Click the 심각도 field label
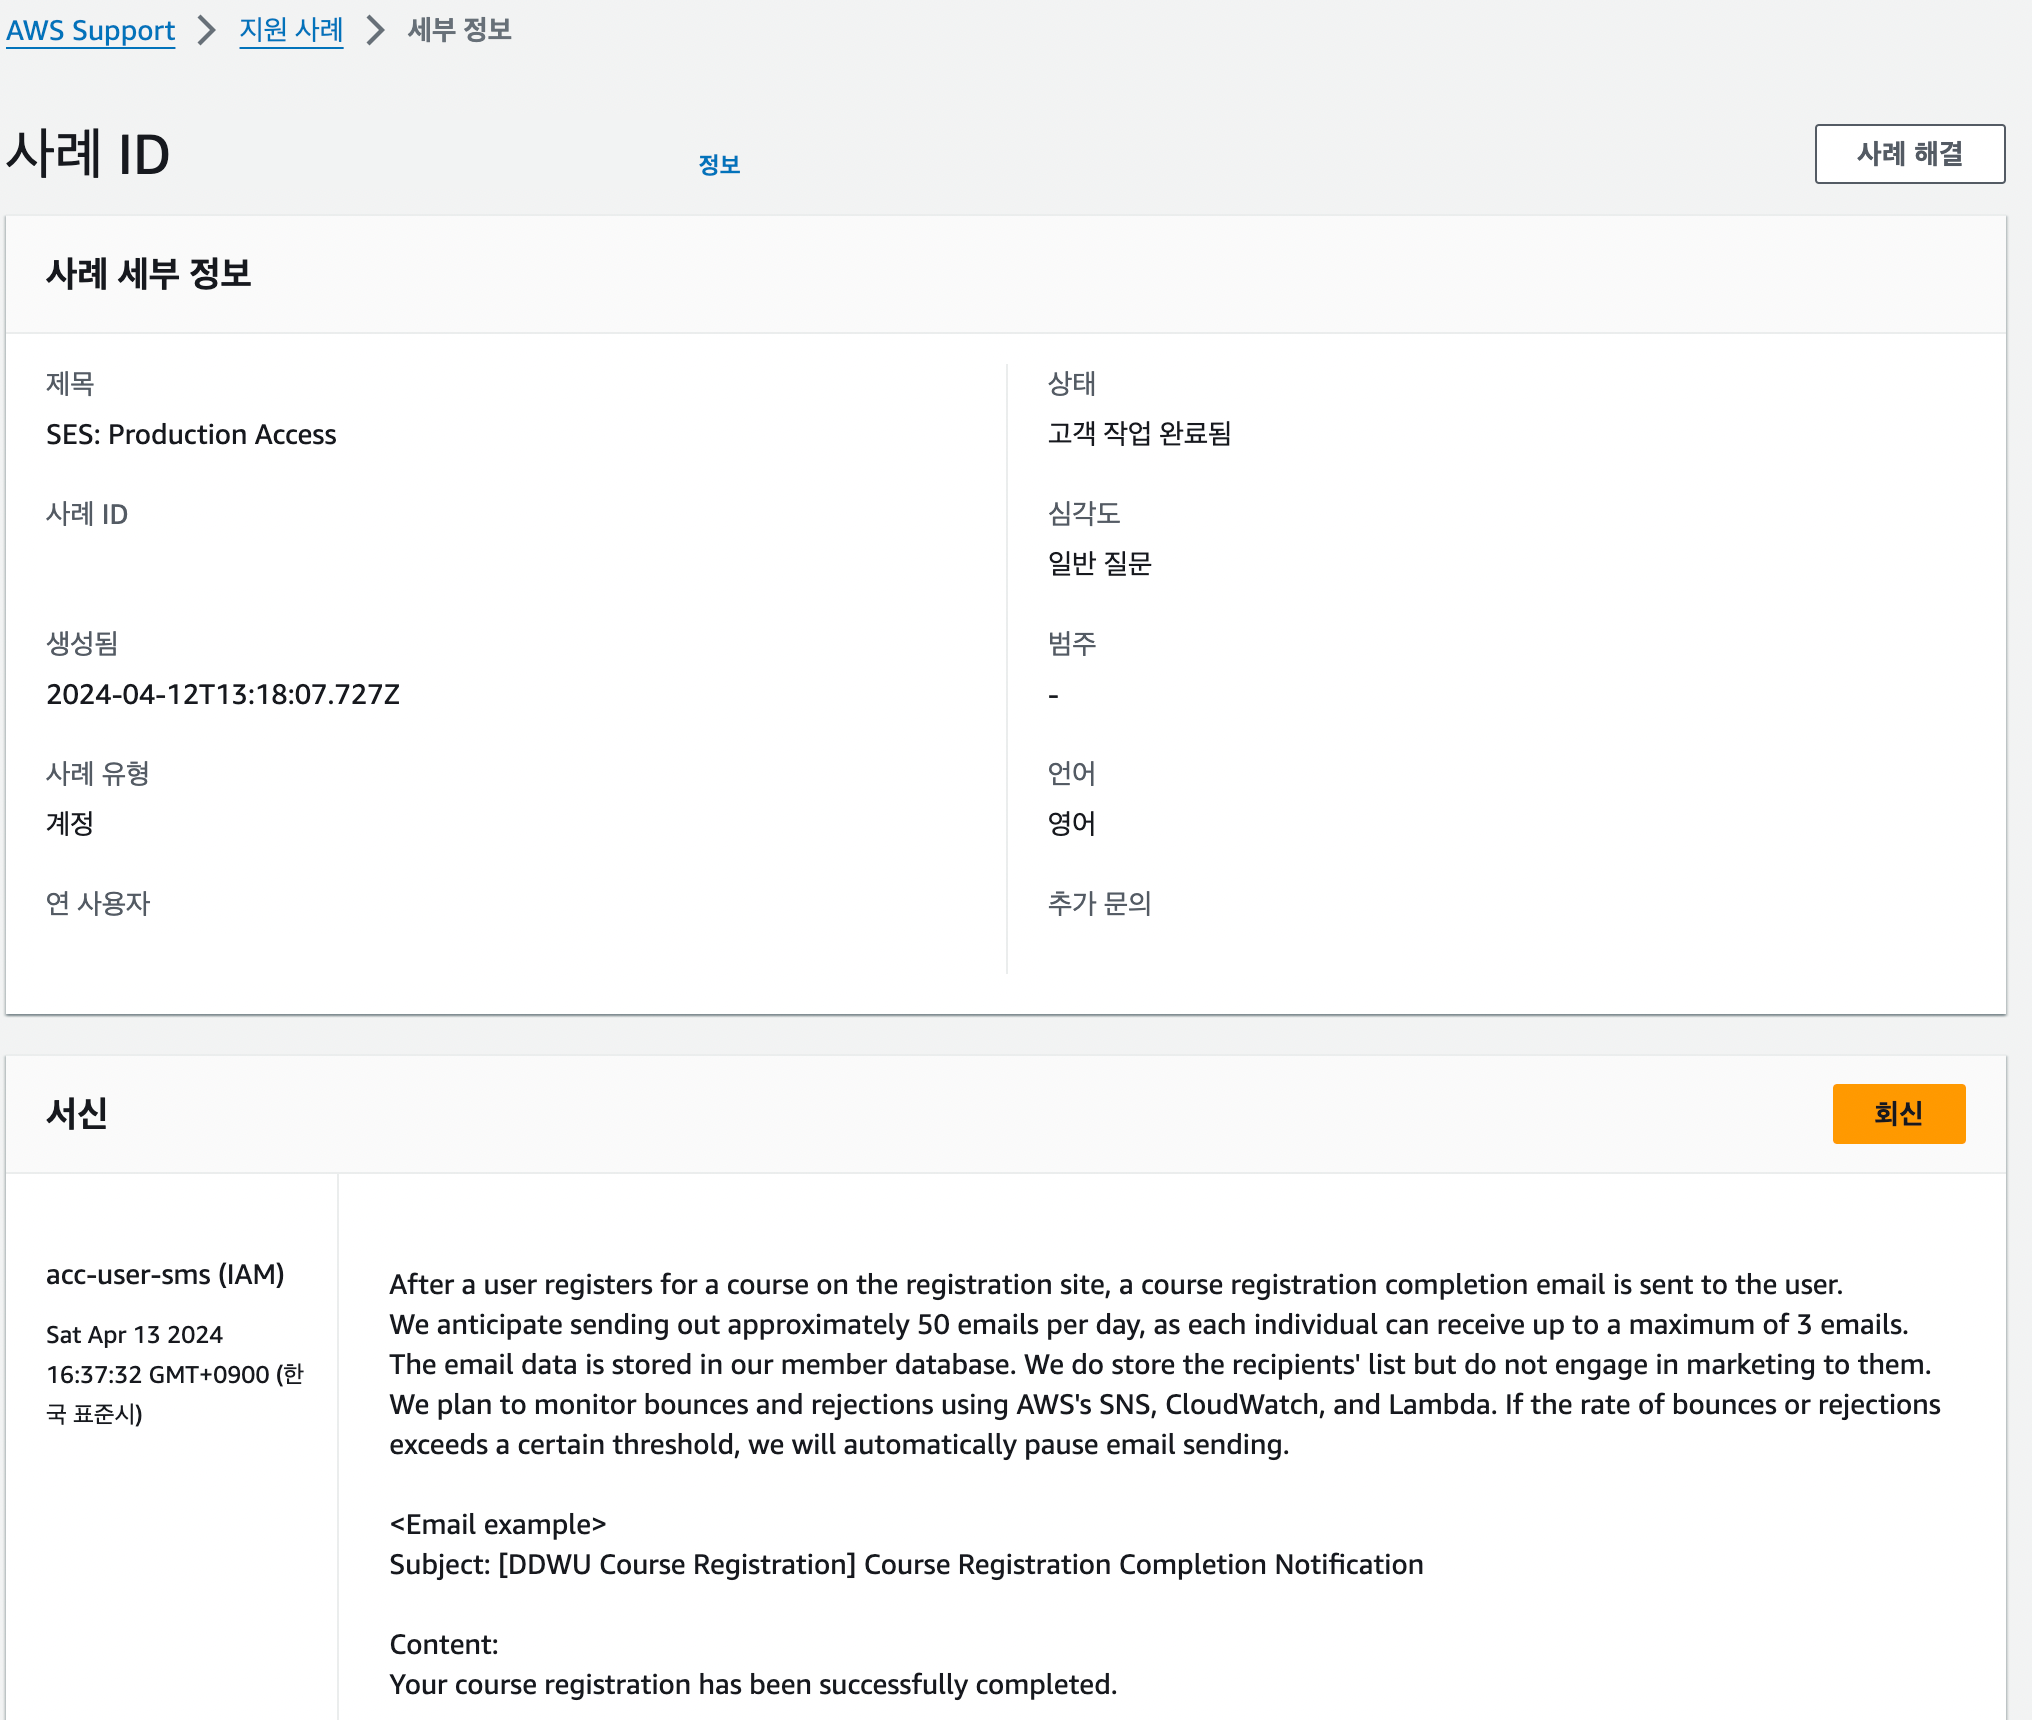2032x1720 pixels. (1084, 514)
